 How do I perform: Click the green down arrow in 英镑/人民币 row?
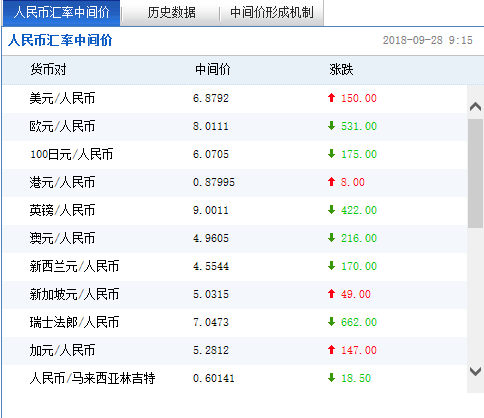[x=331, y=210]
